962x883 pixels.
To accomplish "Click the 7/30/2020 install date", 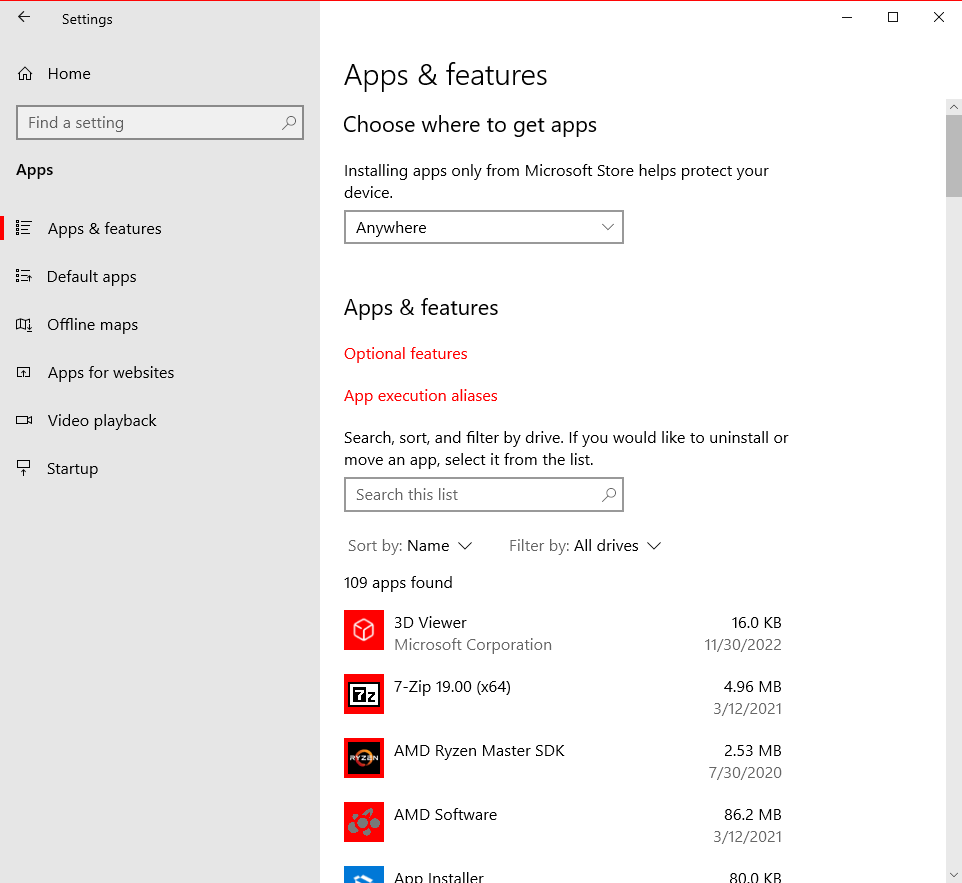I will (745, 773).
